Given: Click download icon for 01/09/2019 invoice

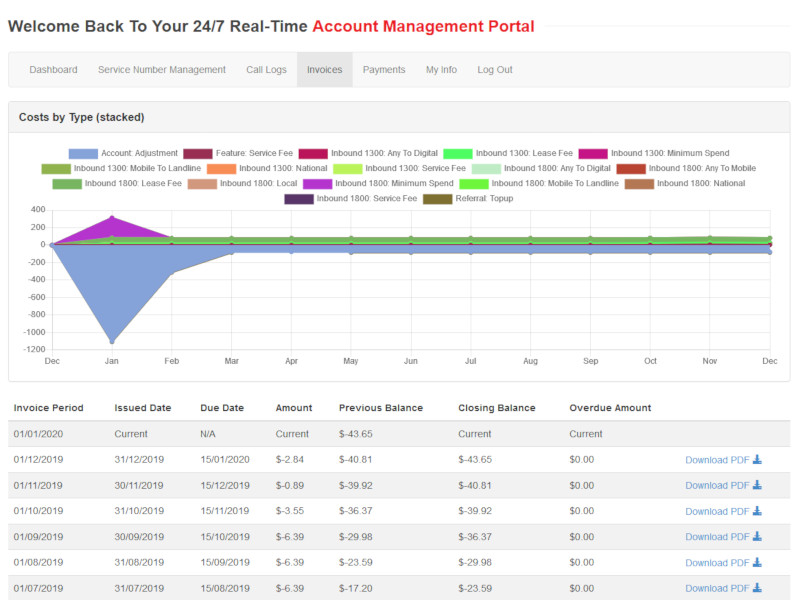Looking at the screenshot, I should 757,537.
